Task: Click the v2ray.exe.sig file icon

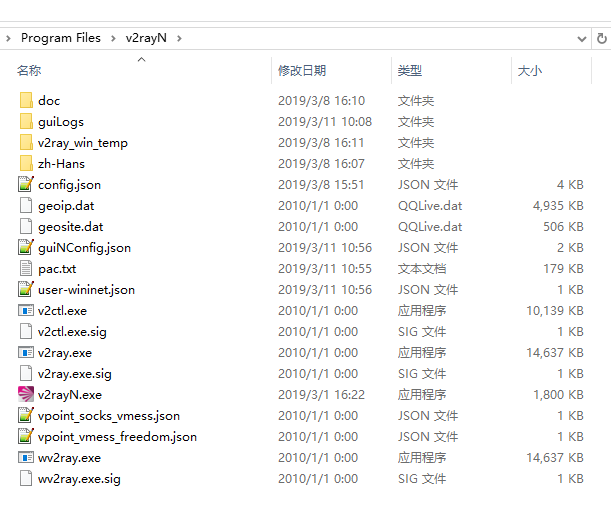Action: [x=26, y=373]
